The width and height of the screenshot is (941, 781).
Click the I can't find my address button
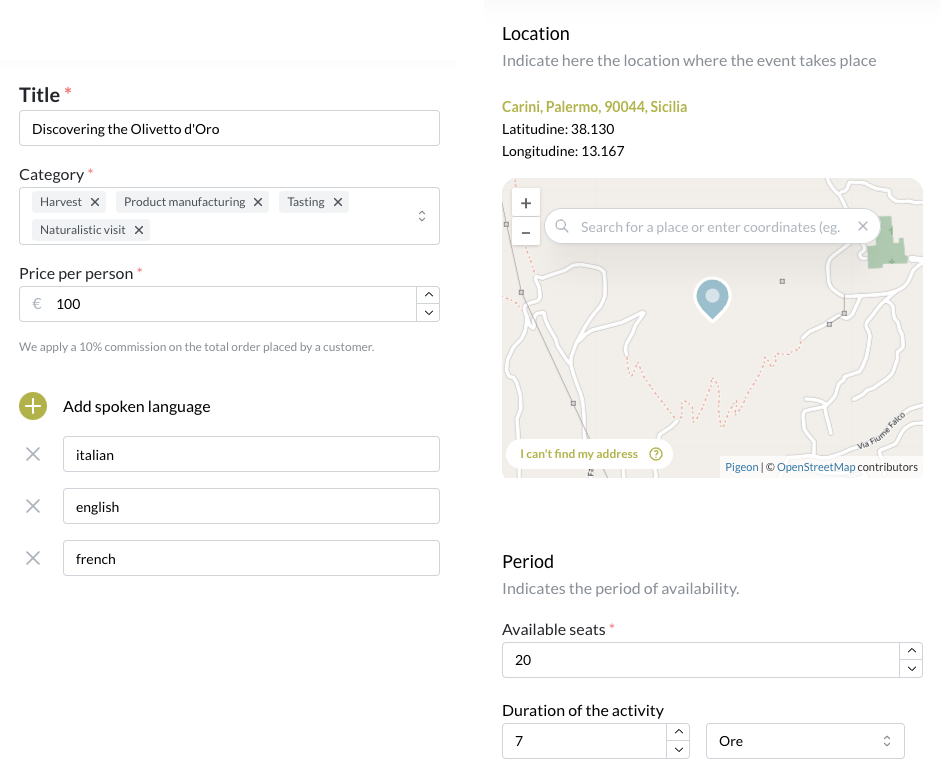click(589, 454)
